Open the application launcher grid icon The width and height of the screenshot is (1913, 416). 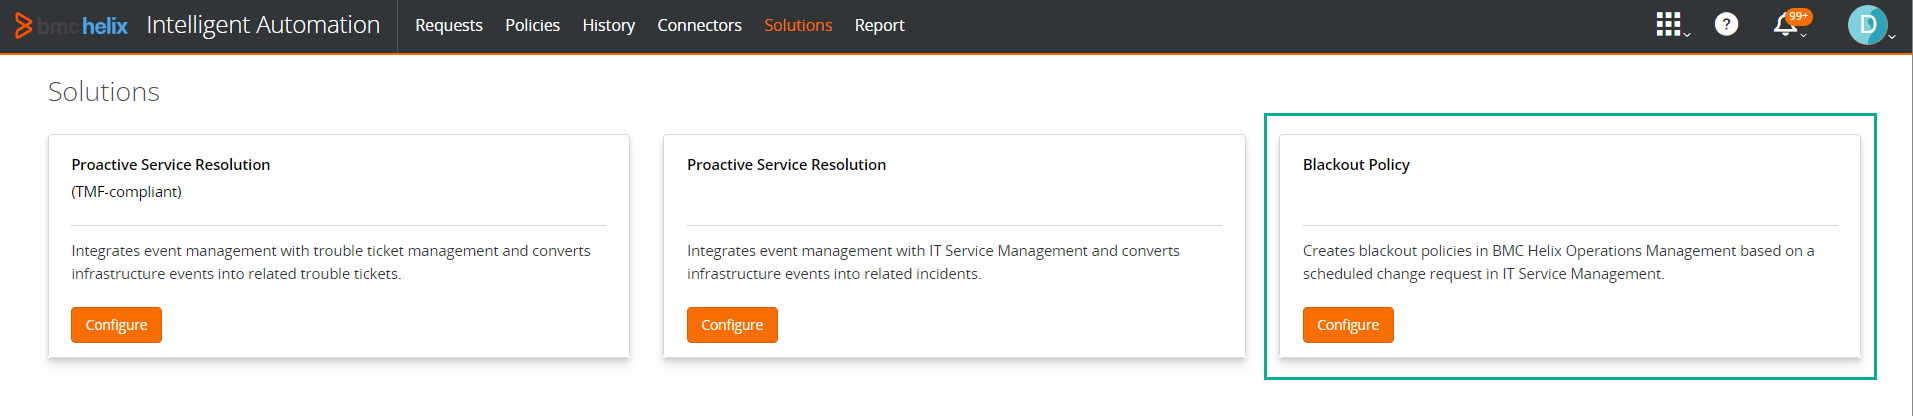(1668, 25)
